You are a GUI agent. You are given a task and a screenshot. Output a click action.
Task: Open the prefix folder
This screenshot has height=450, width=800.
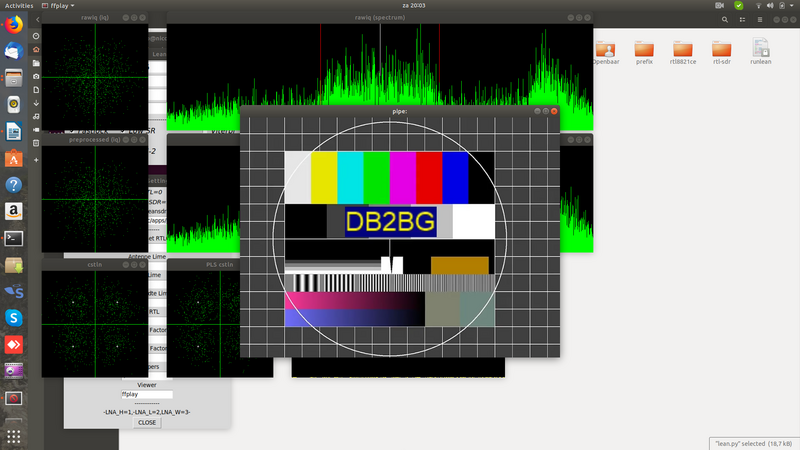point(646,51)
